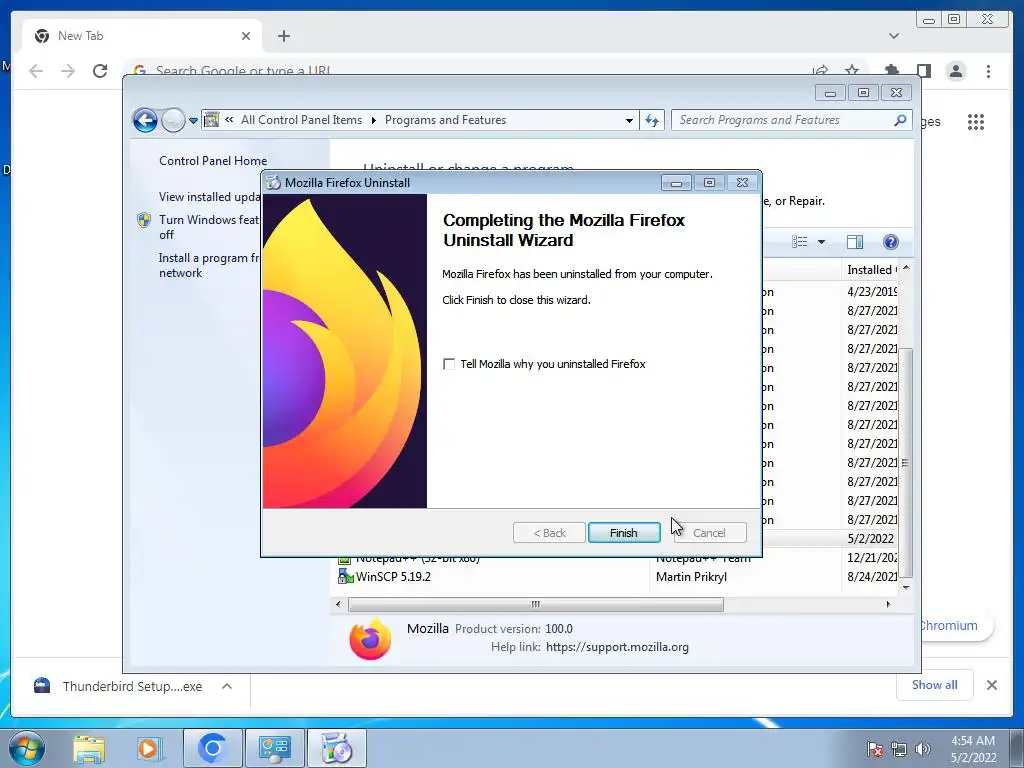Open Control Panel help icon

[891, 242]
